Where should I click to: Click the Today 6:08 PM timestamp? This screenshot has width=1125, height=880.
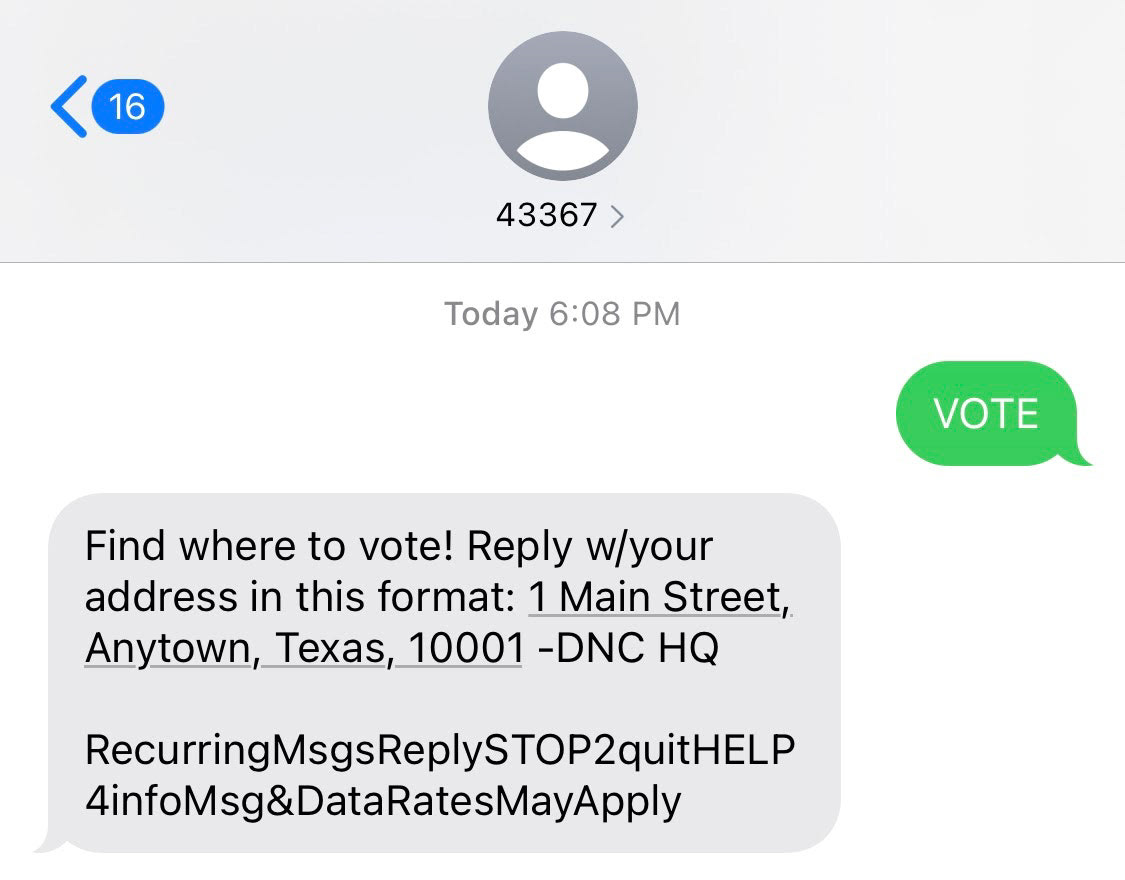tap(562, 314)
